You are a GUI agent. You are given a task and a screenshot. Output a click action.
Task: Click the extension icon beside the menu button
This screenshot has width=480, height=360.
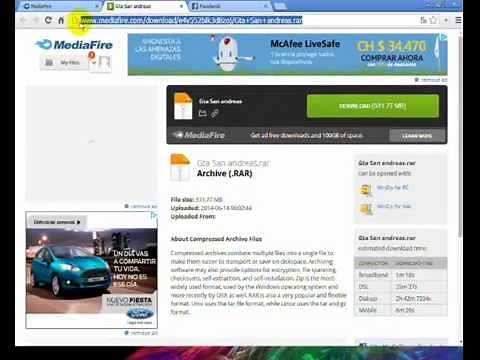coord(446,20)
